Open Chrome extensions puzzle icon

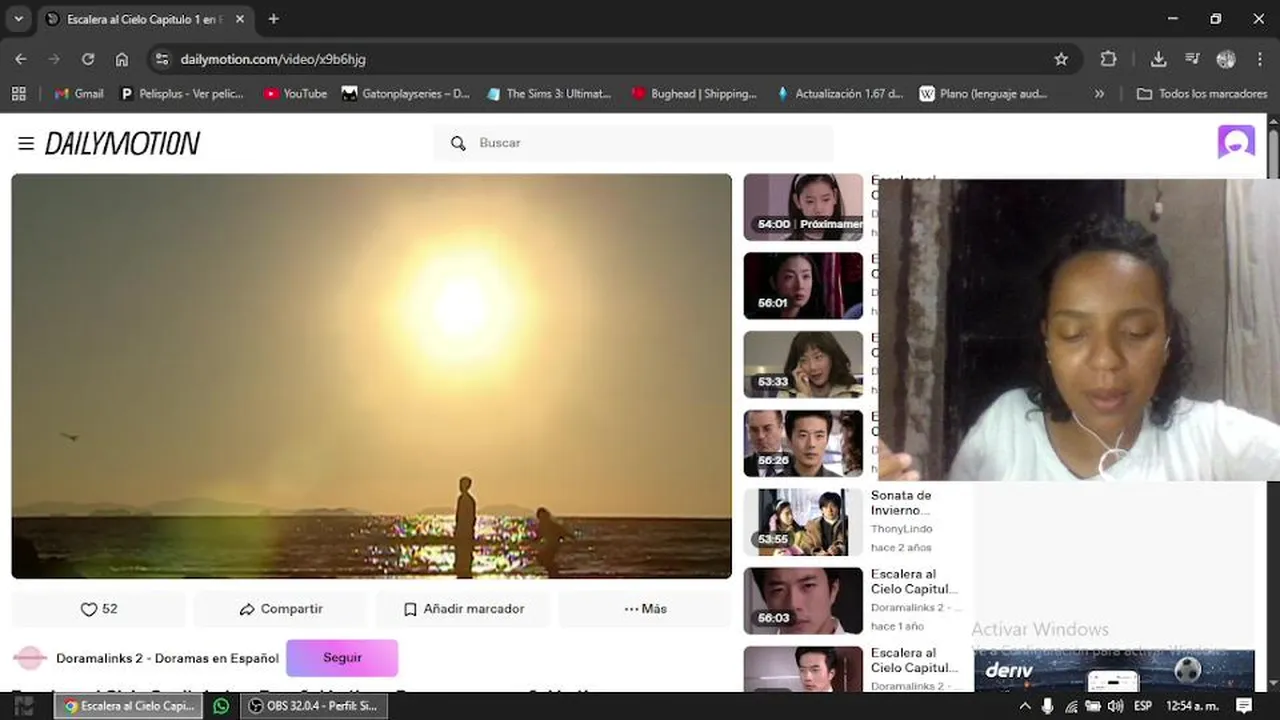pos(1108,59)
